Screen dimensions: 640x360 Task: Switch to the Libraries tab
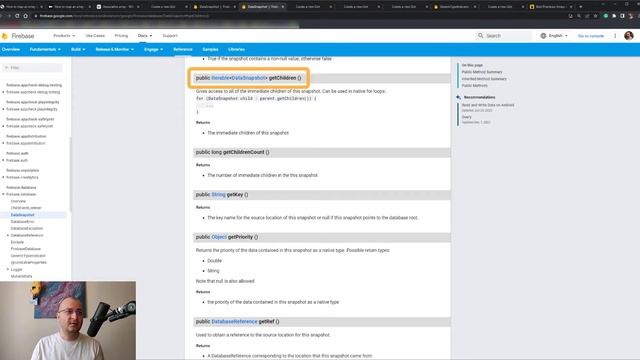point(236,49)
